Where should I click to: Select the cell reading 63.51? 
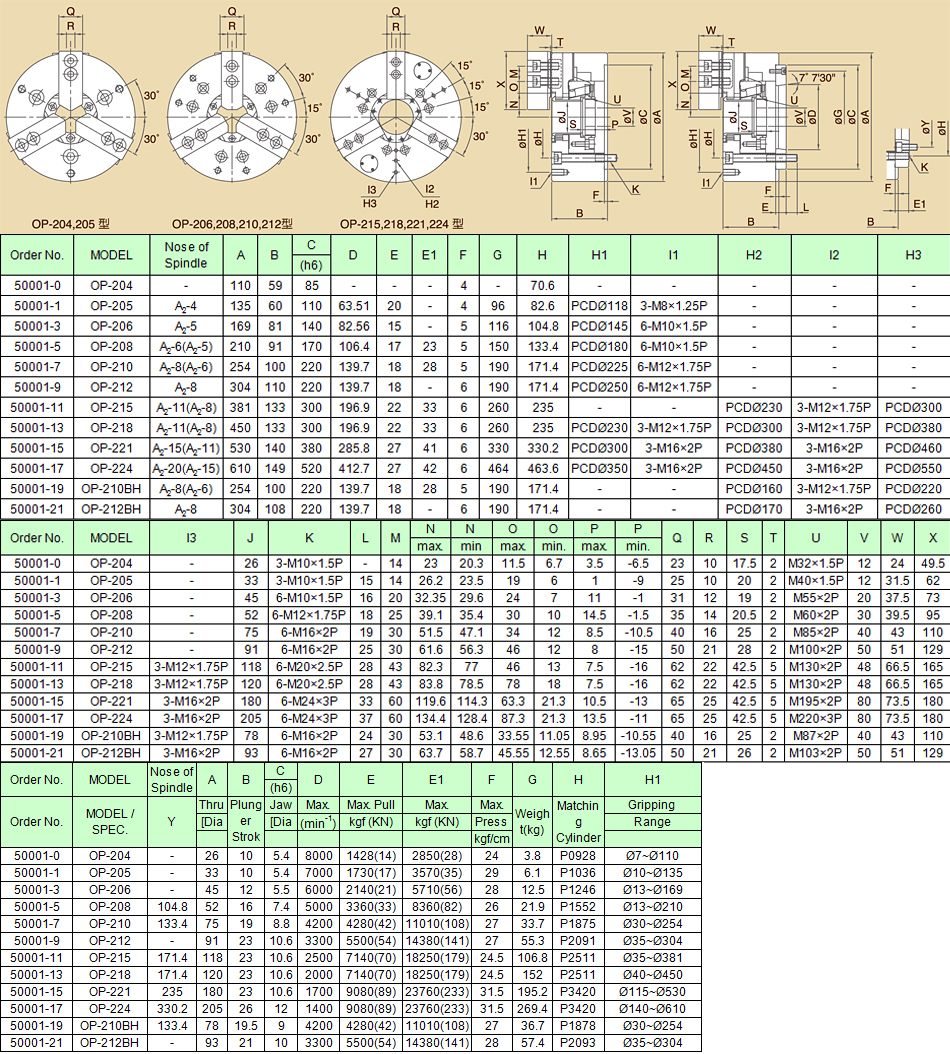pos(354,306)
